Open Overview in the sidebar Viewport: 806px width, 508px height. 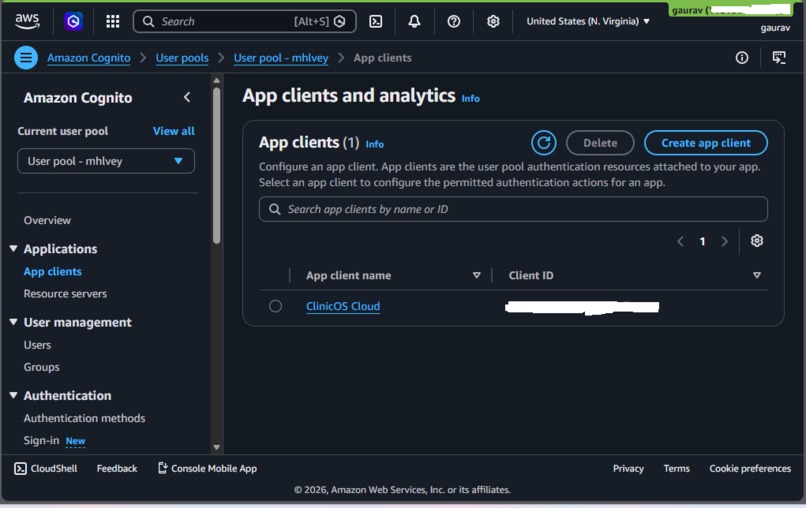point(47,220)
